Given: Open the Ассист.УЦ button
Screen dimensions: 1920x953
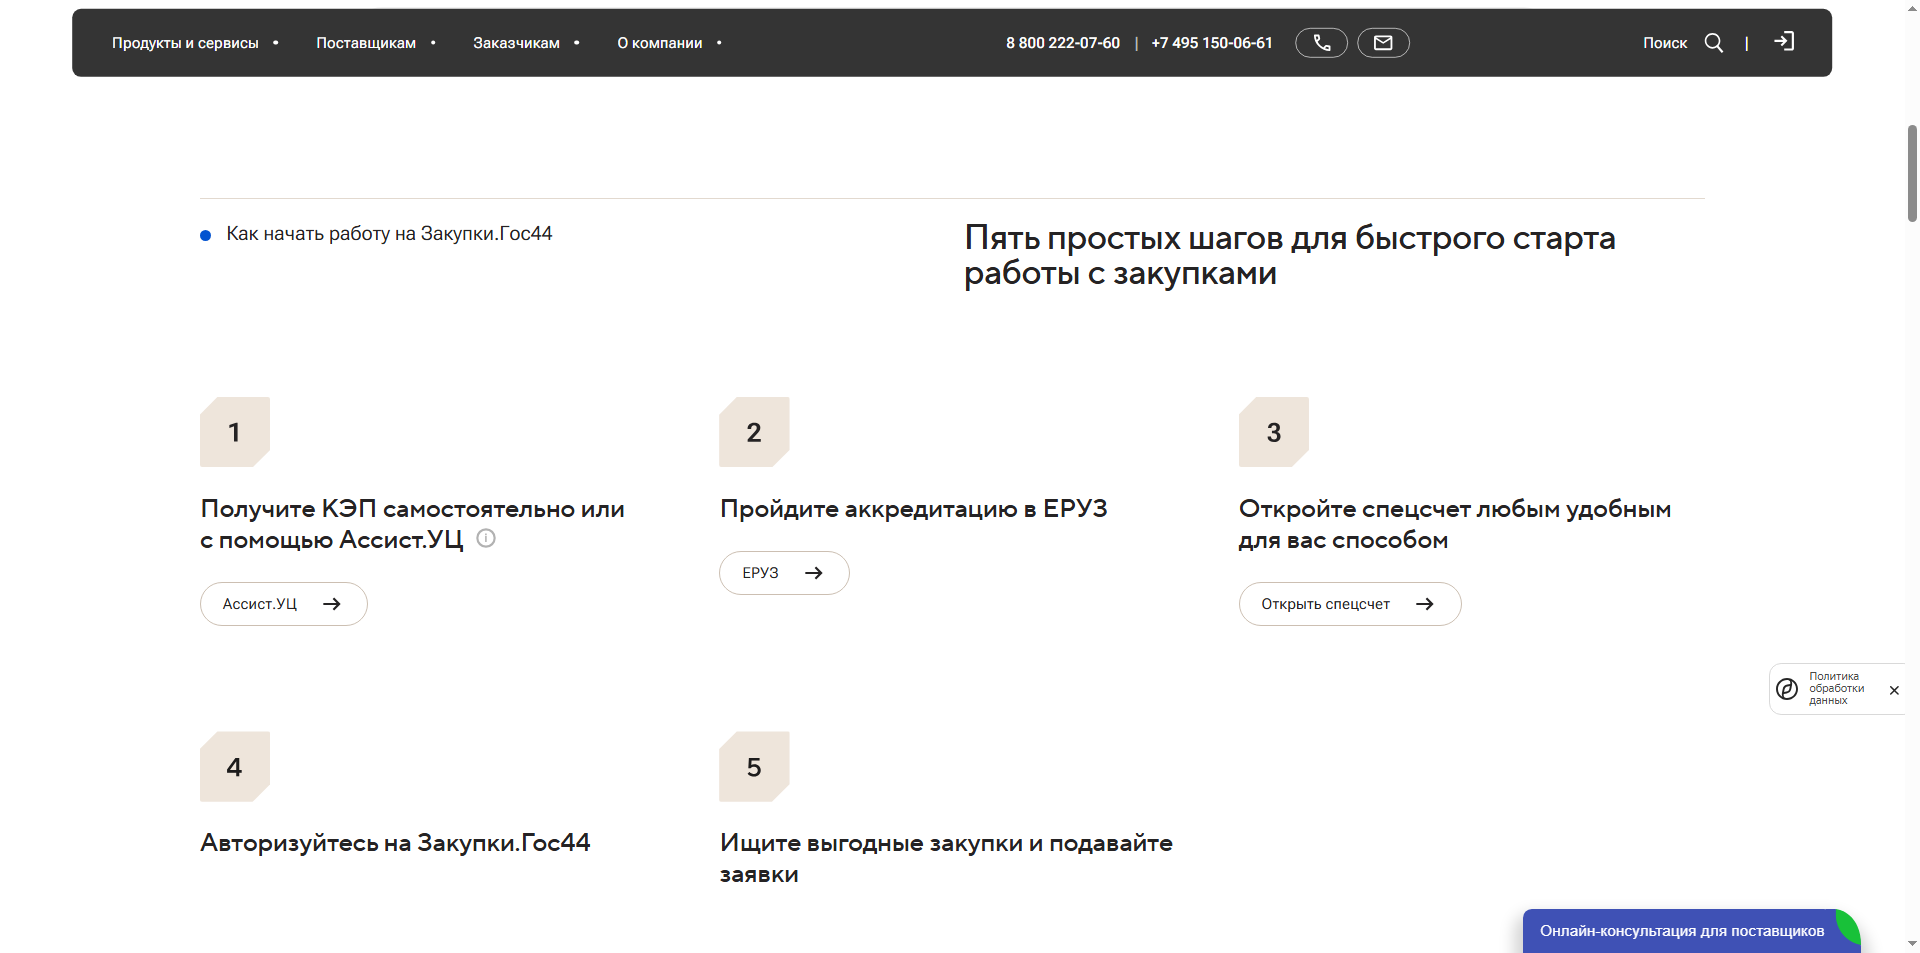Looking at the screenshot, I should pyautogui.click(x=284, y=604).
